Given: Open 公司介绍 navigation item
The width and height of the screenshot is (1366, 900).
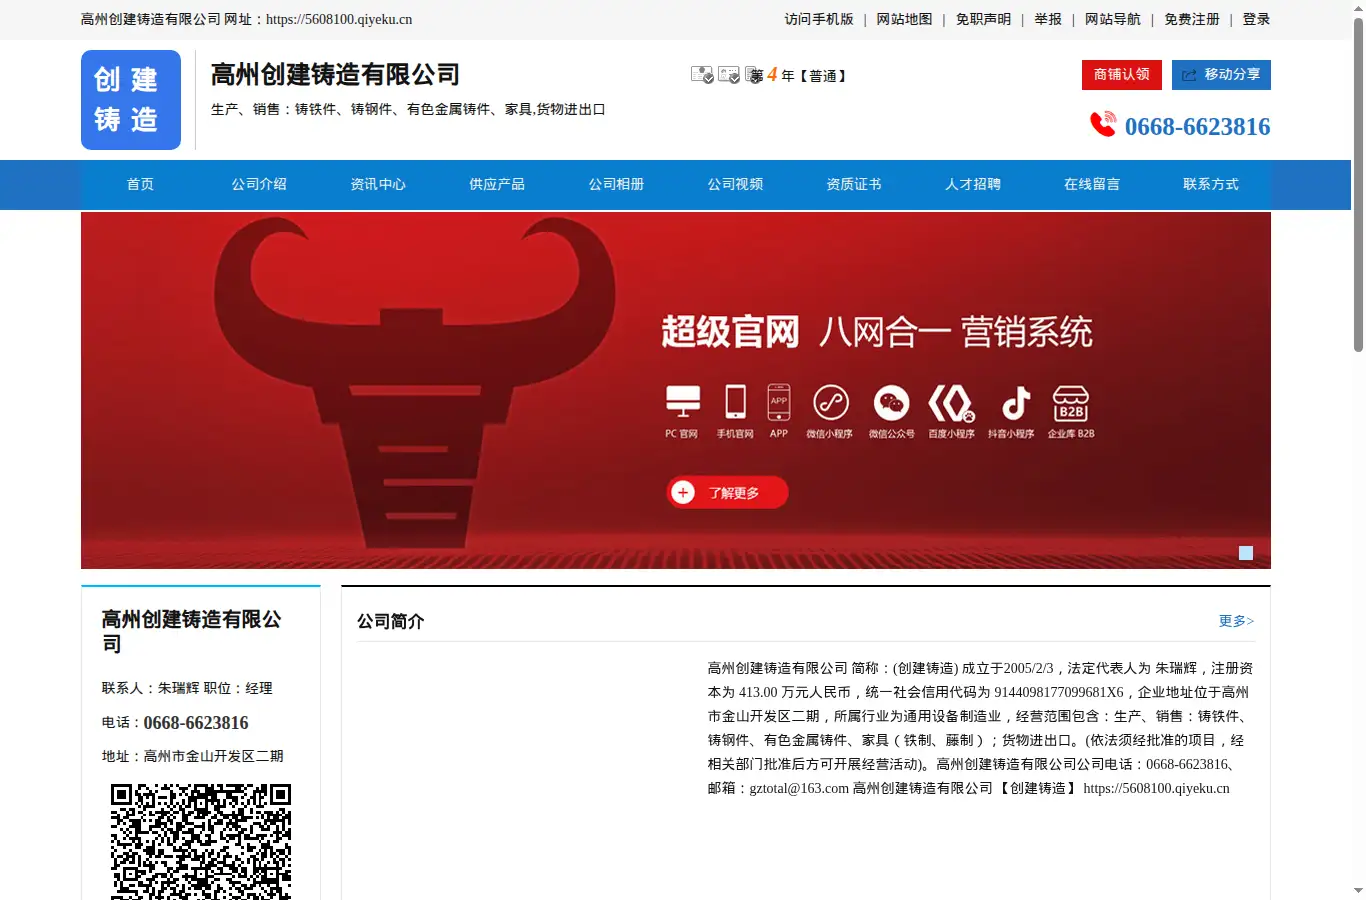Looking at the screenshot, I should pyautogui.click(x=259, y=184).
